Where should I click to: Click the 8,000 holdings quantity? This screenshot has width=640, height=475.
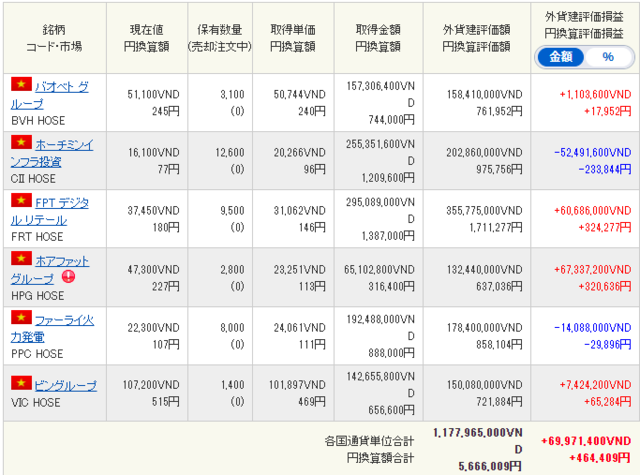point(232,328)
